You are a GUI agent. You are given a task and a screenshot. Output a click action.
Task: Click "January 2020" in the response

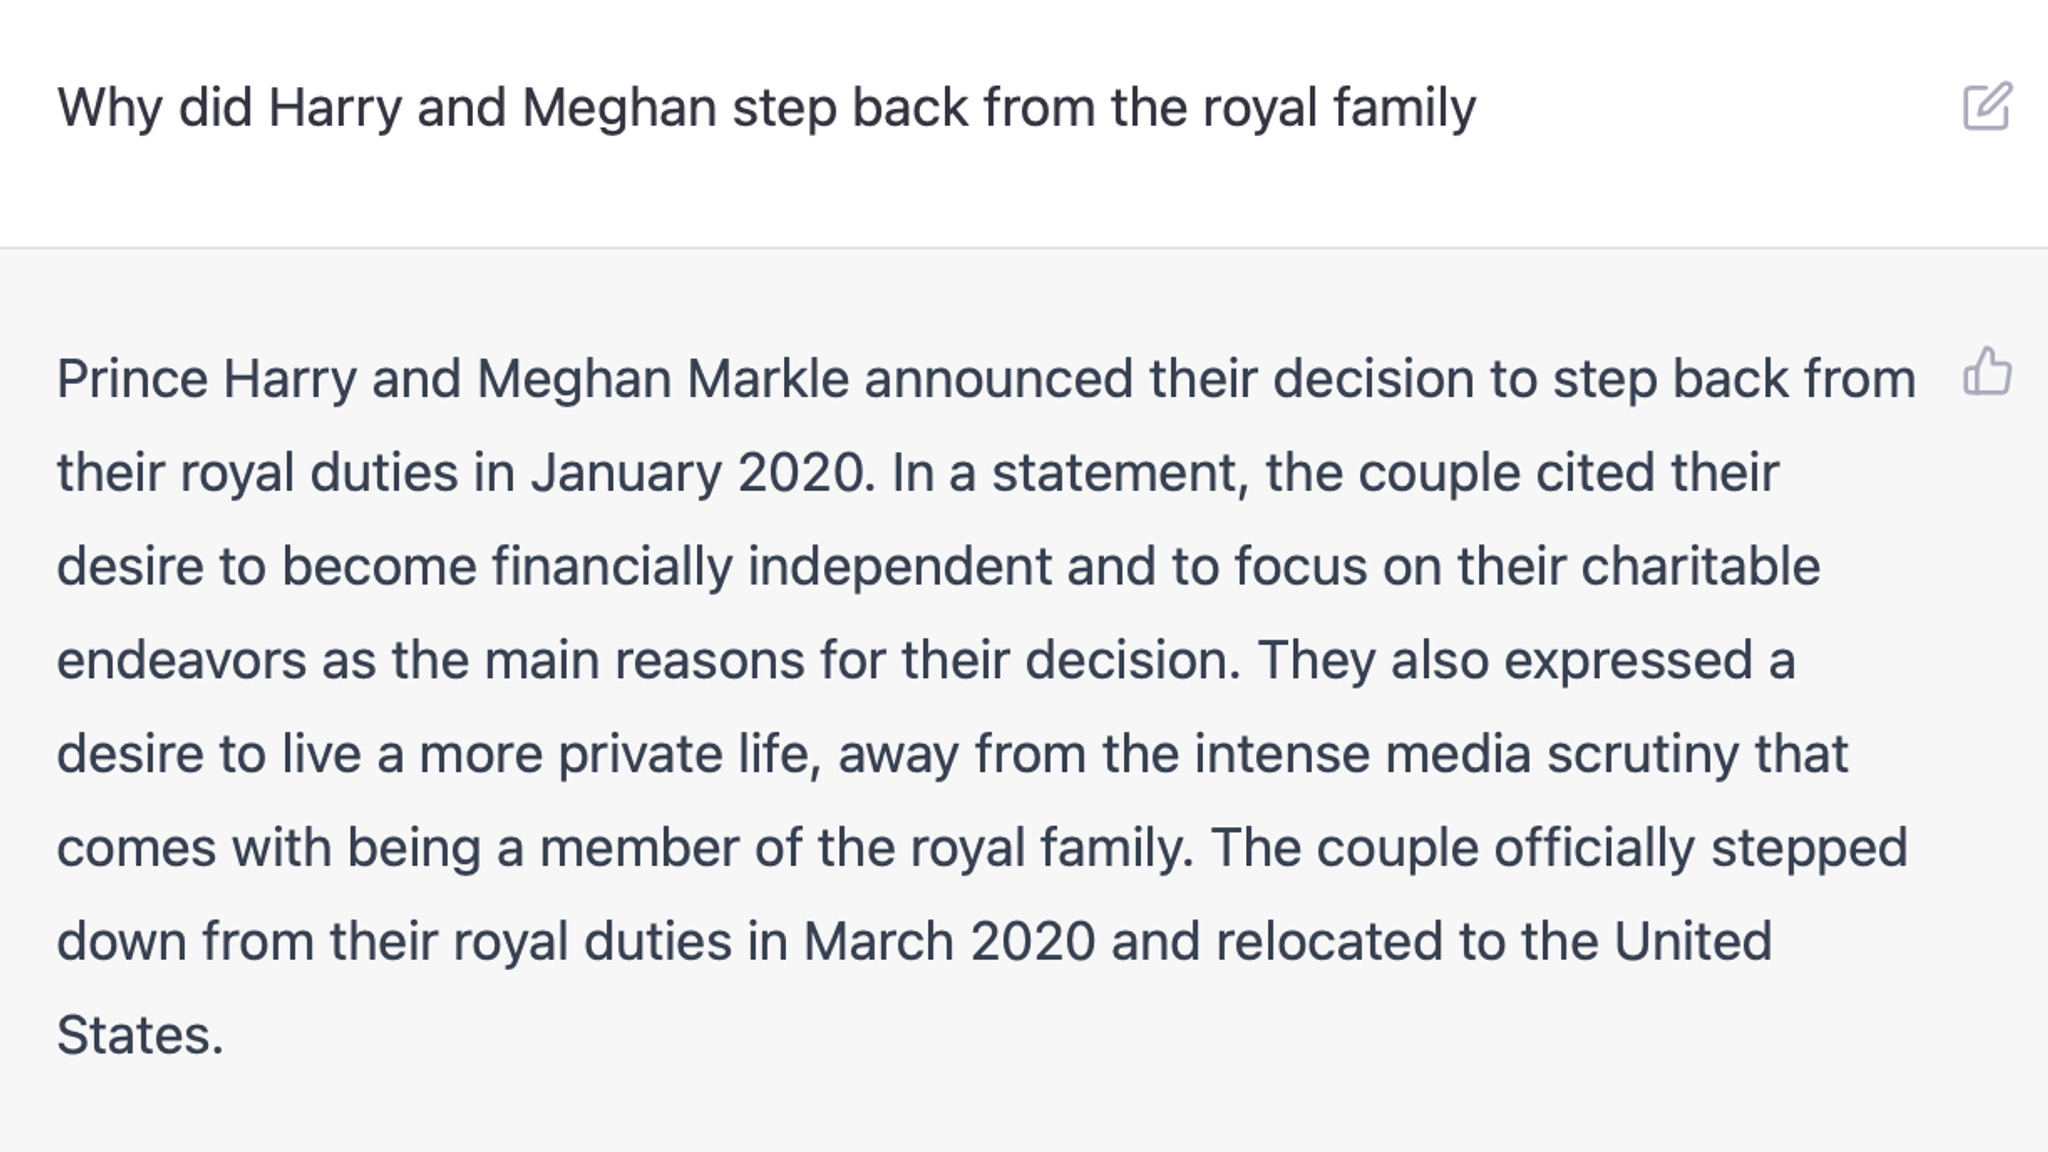(x=696, y=473)
